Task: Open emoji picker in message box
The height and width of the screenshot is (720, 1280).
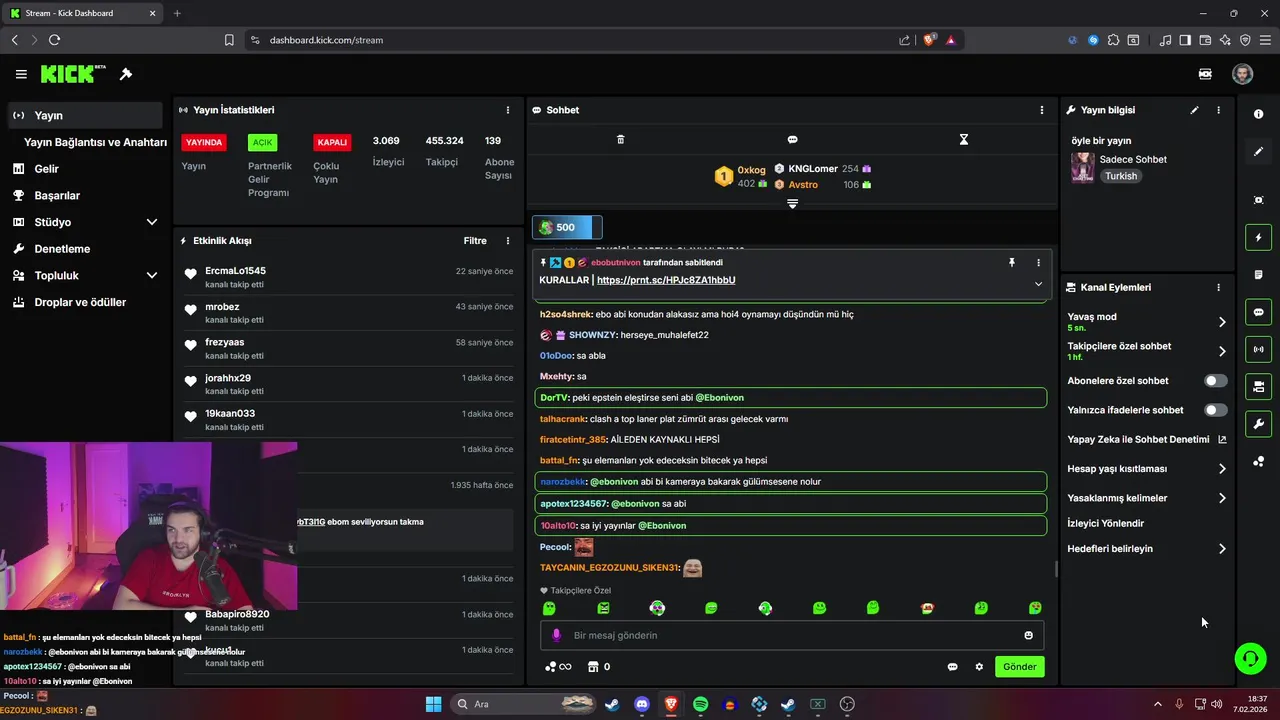Action: coord(1028,635)
